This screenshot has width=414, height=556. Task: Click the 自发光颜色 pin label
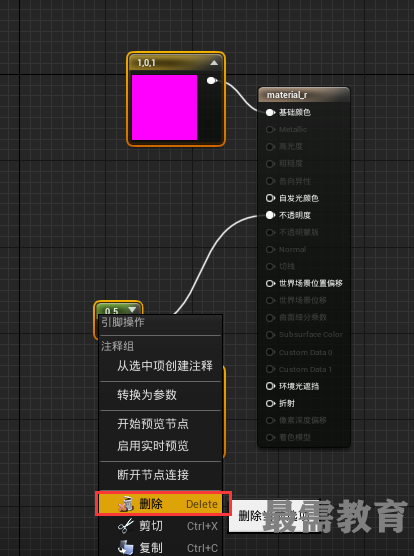coord(299,198)
